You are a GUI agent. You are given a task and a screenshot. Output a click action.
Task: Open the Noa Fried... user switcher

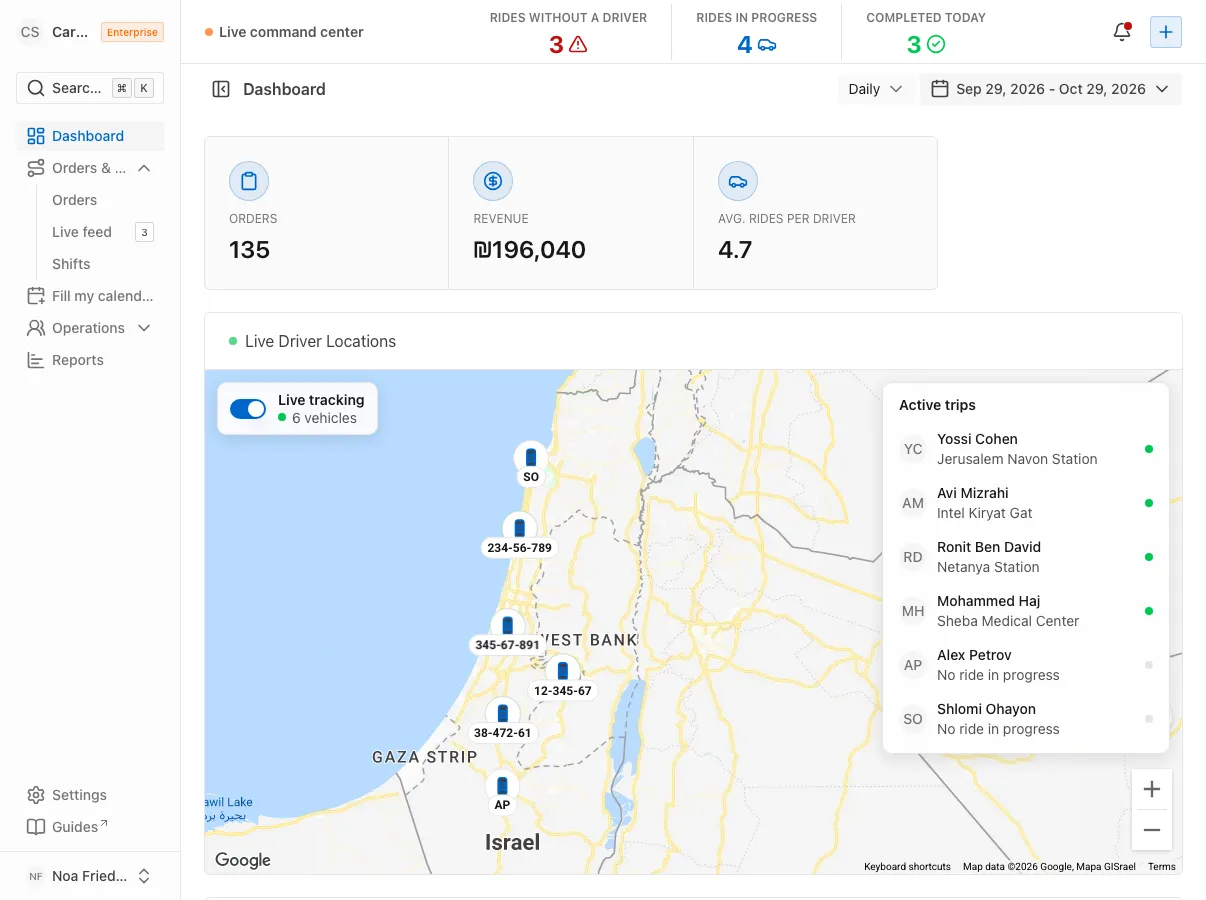point(90,876)
